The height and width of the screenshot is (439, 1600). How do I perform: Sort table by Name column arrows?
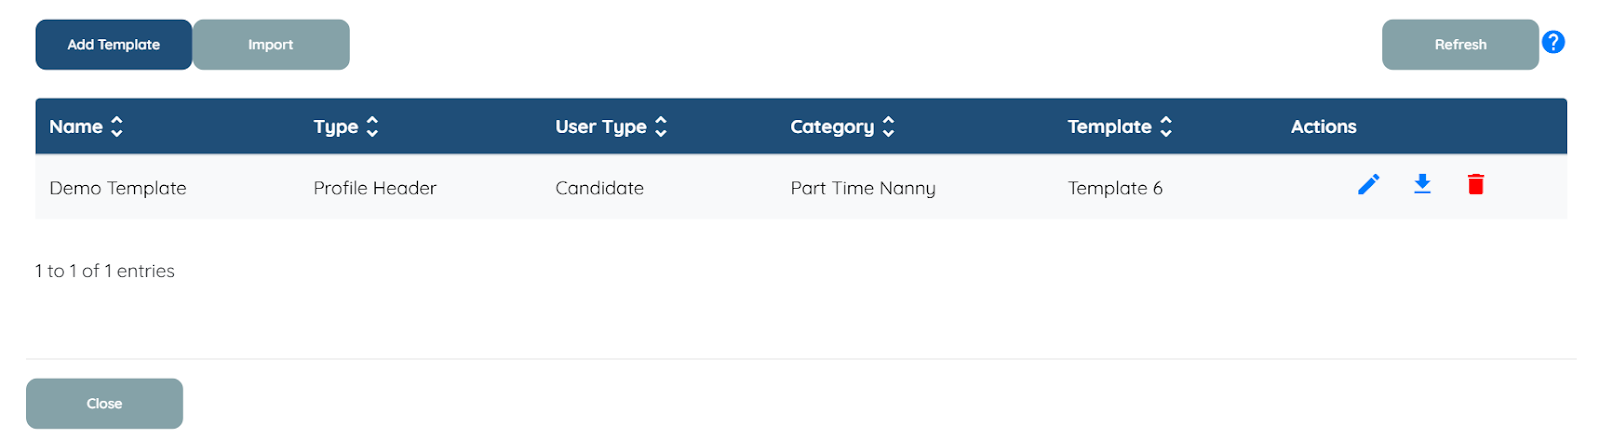coord(117,127)
